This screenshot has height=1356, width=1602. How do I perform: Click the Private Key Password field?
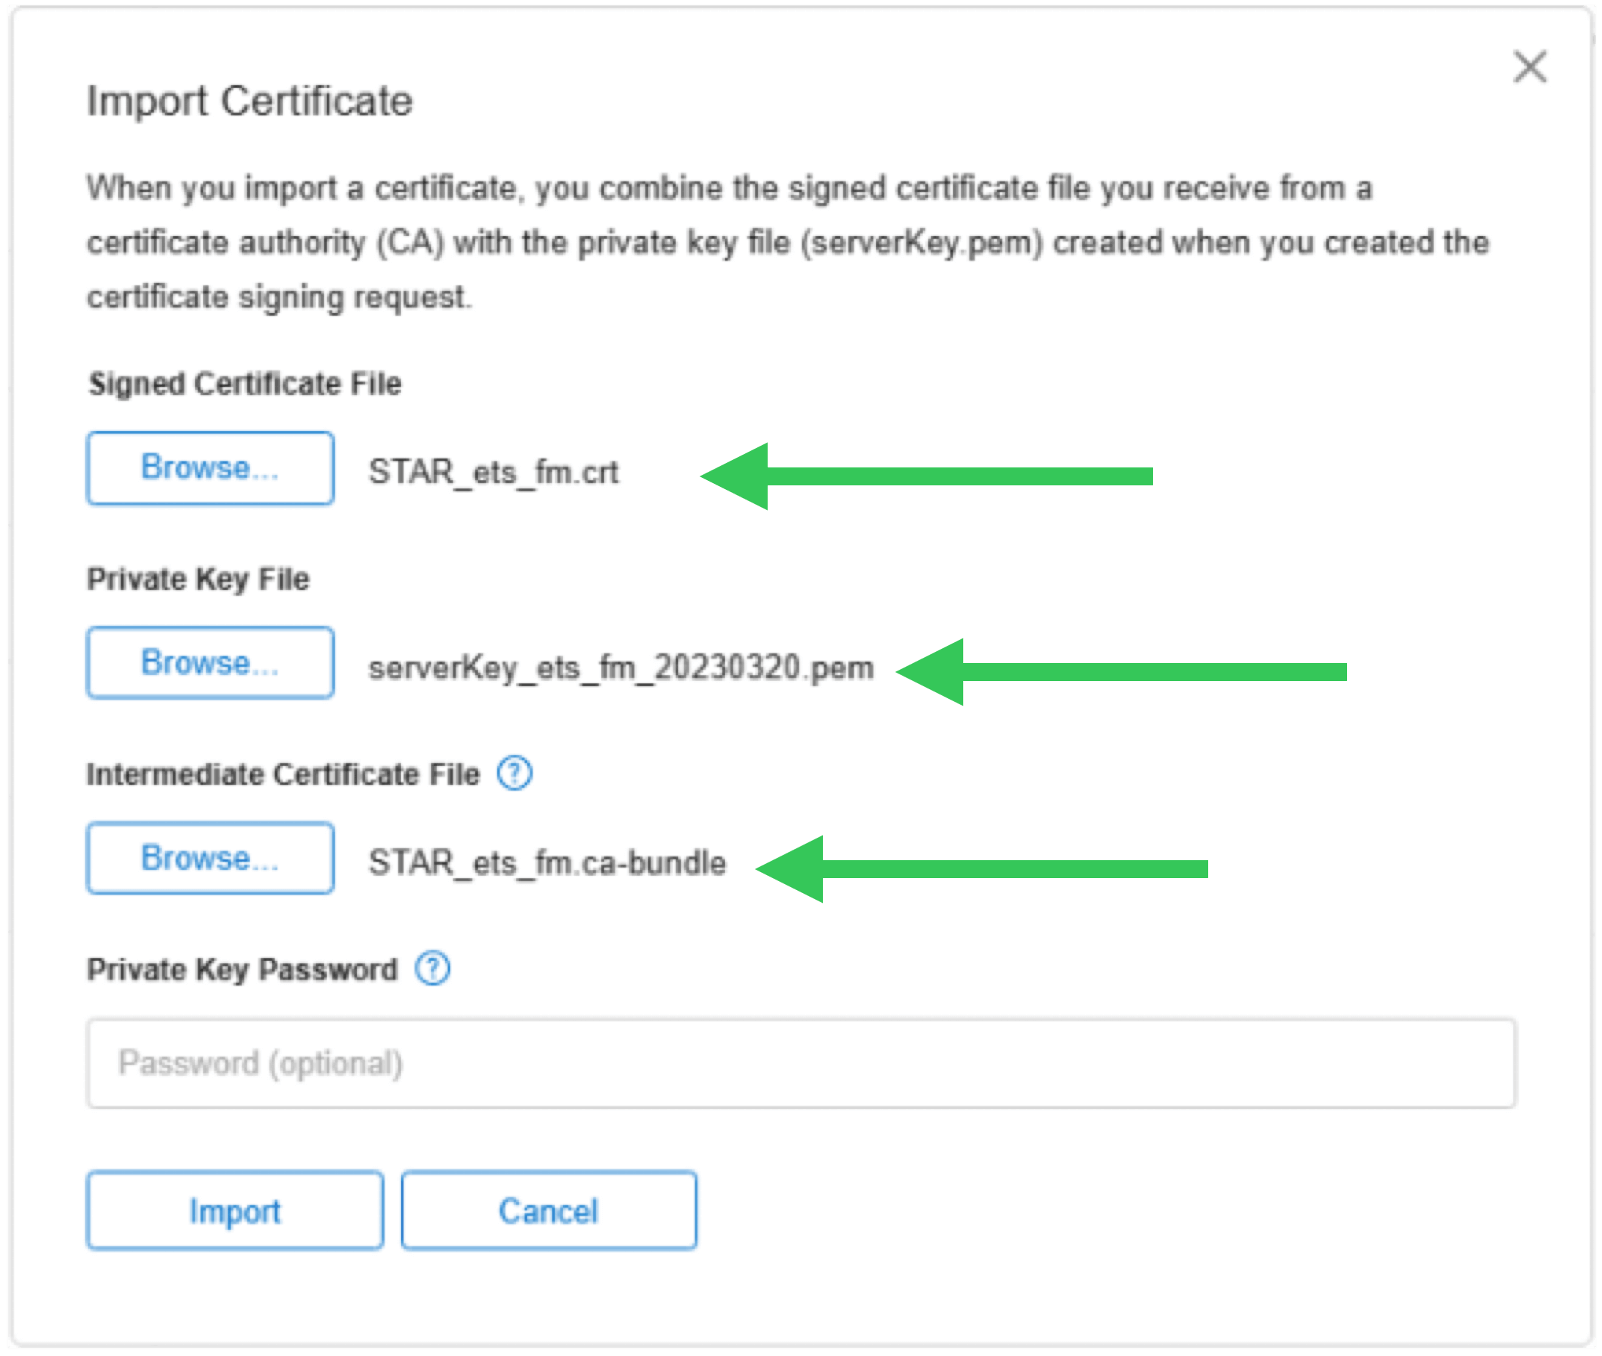tap(801, 1063)
